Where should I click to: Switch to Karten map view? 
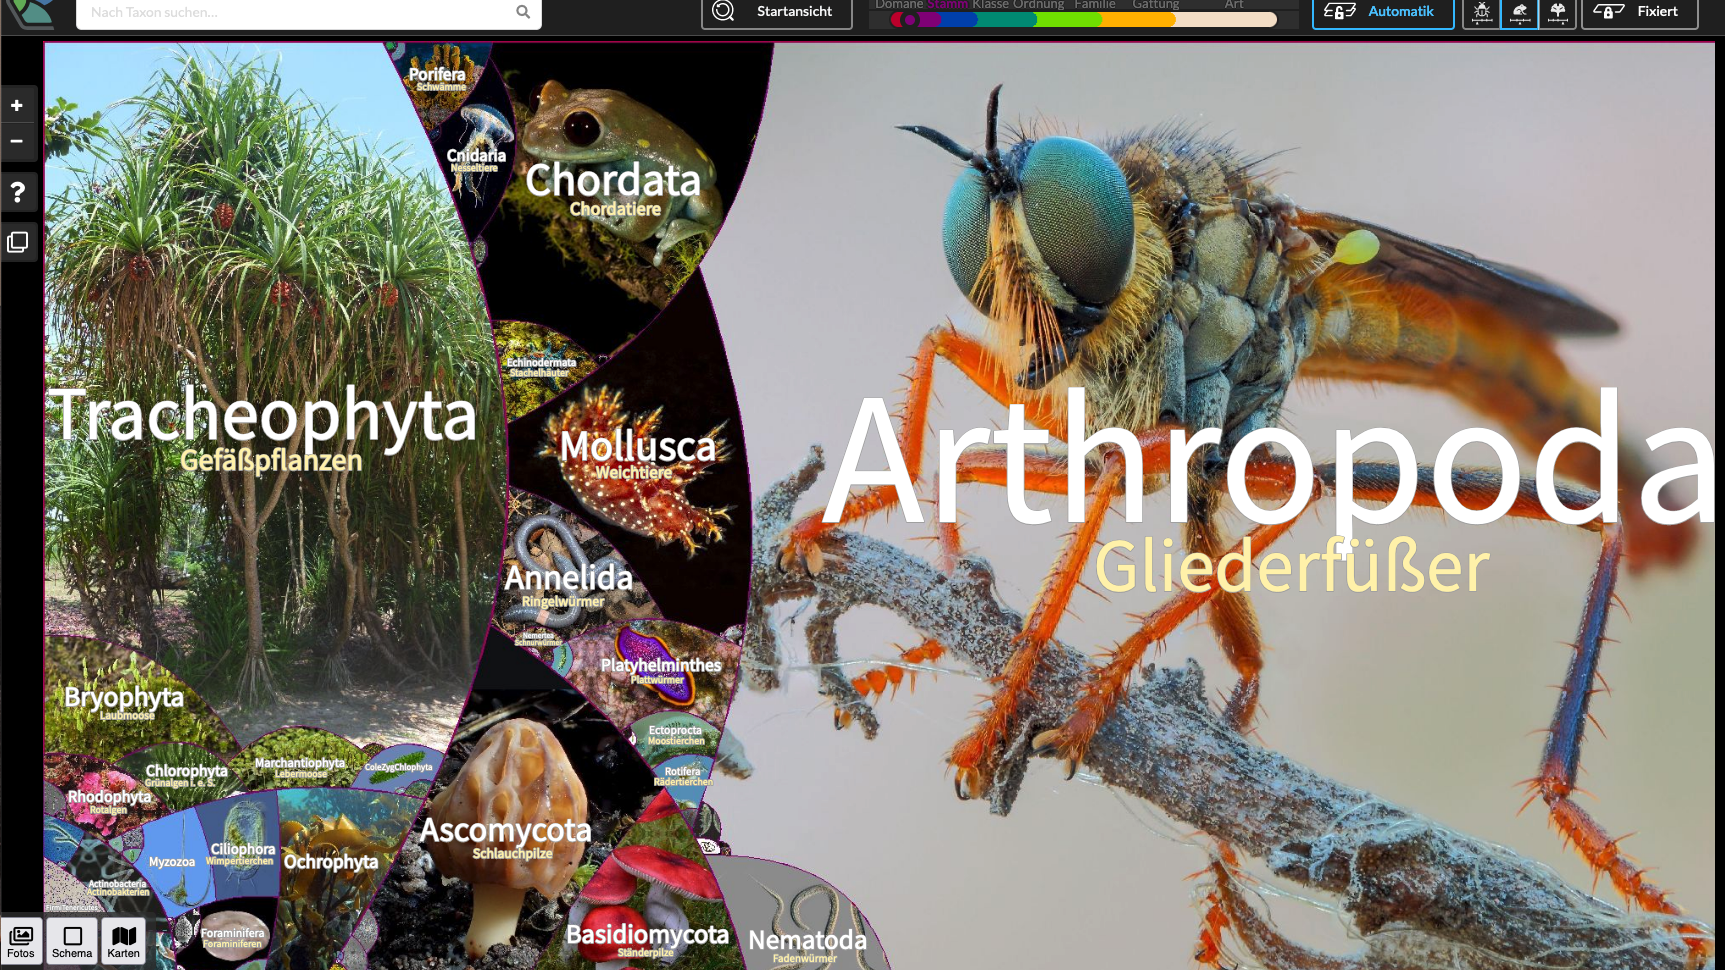124,941
